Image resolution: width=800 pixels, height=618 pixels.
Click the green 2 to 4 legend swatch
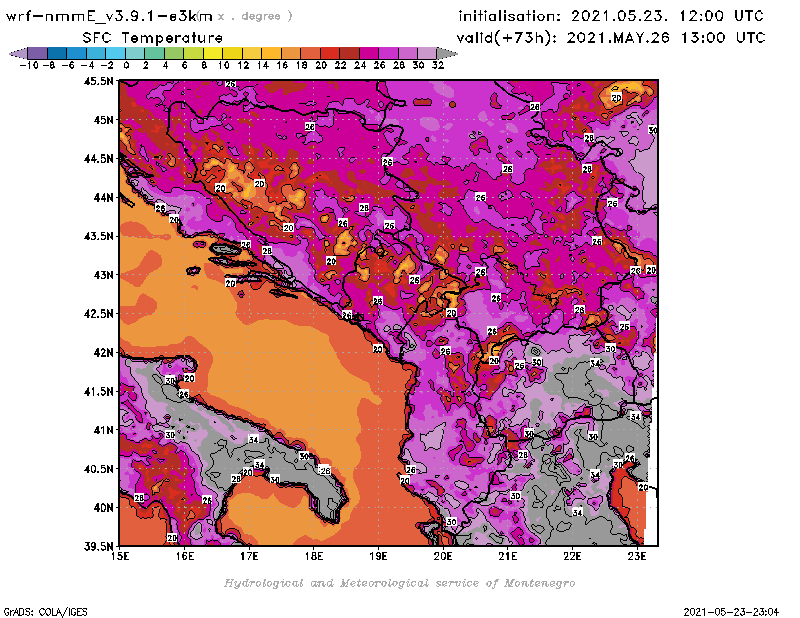point(155,53)
